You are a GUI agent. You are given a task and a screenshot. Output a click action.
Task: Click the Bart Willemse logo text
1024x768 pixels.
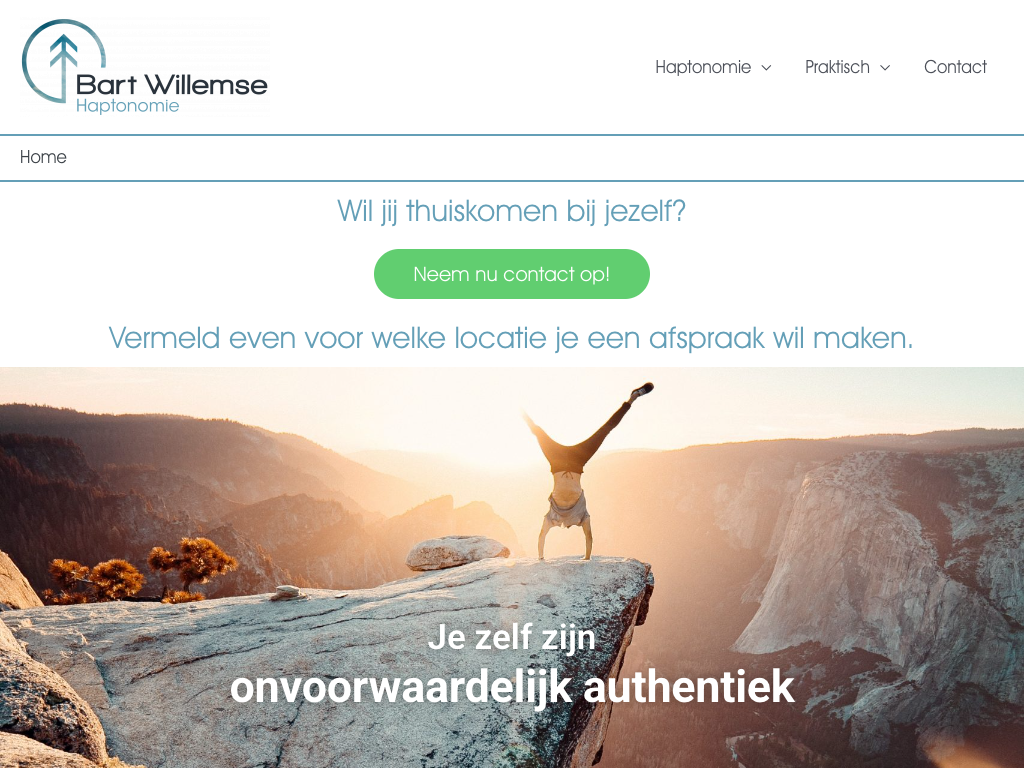coord(172,85)
